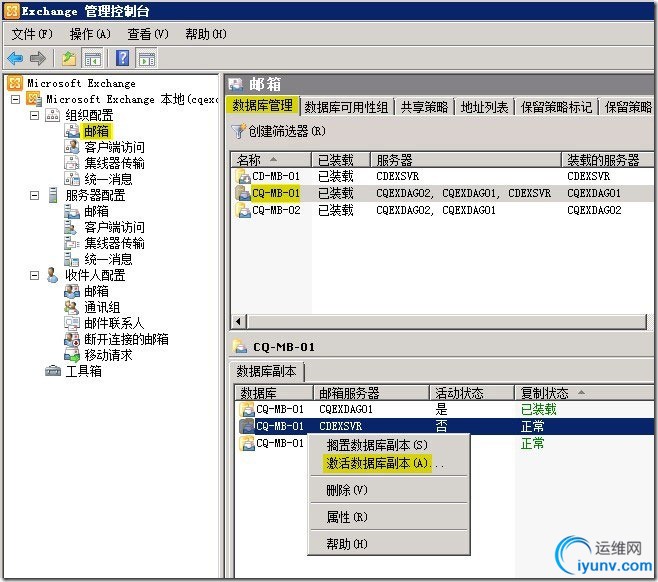658x582 pixels.
Task: Click the Microsoft Exchange root node icon
Action: pos(15,83)
